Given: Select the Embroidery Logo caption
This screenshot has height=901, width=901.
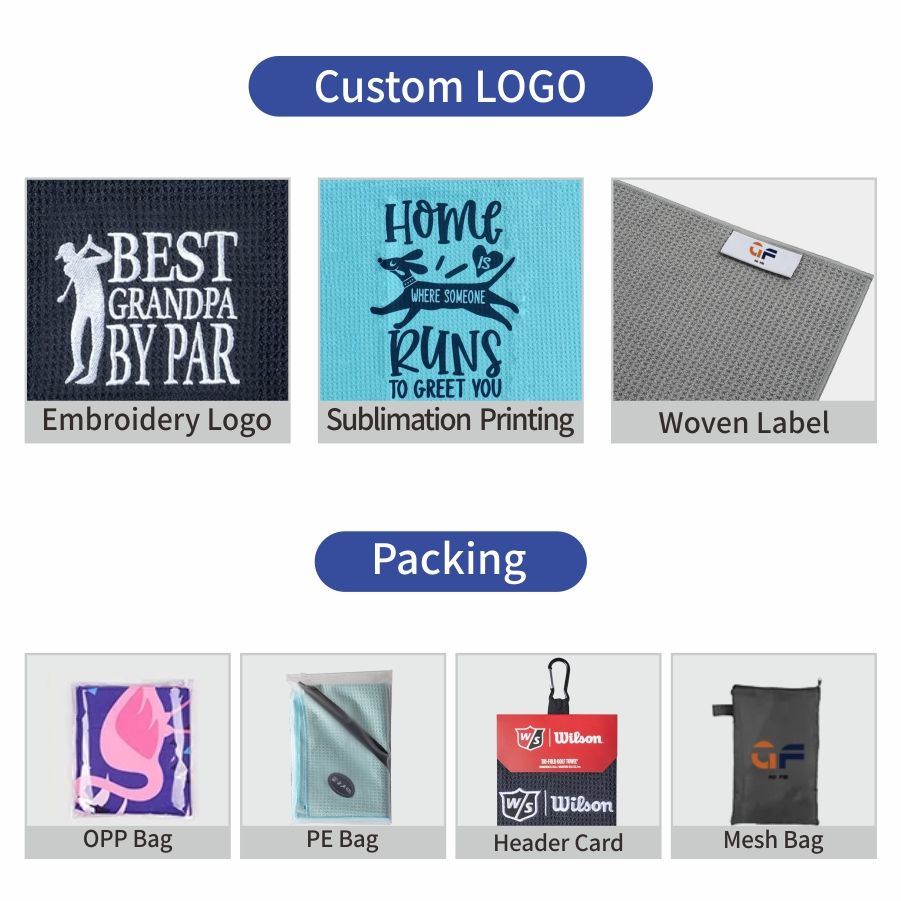Looking at the screenshot, I should [x=157, y=420].
